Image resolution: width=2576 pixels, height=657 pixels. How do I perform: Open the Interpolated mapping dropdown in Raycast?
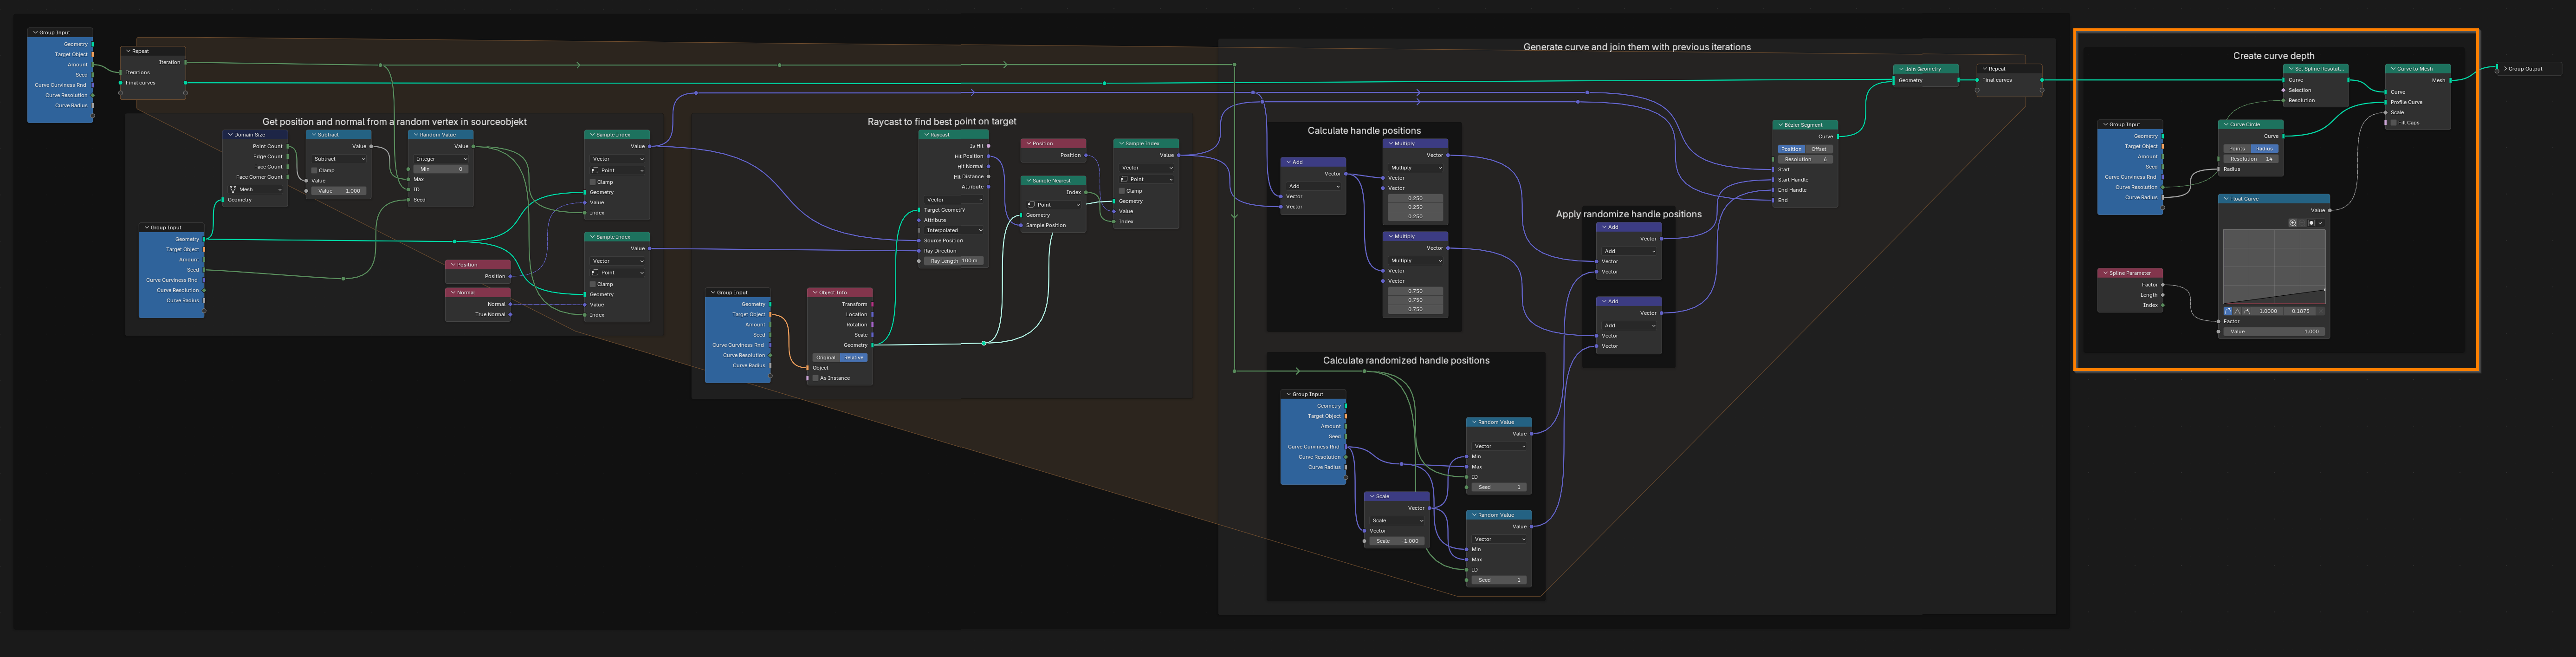coord(954,230)
